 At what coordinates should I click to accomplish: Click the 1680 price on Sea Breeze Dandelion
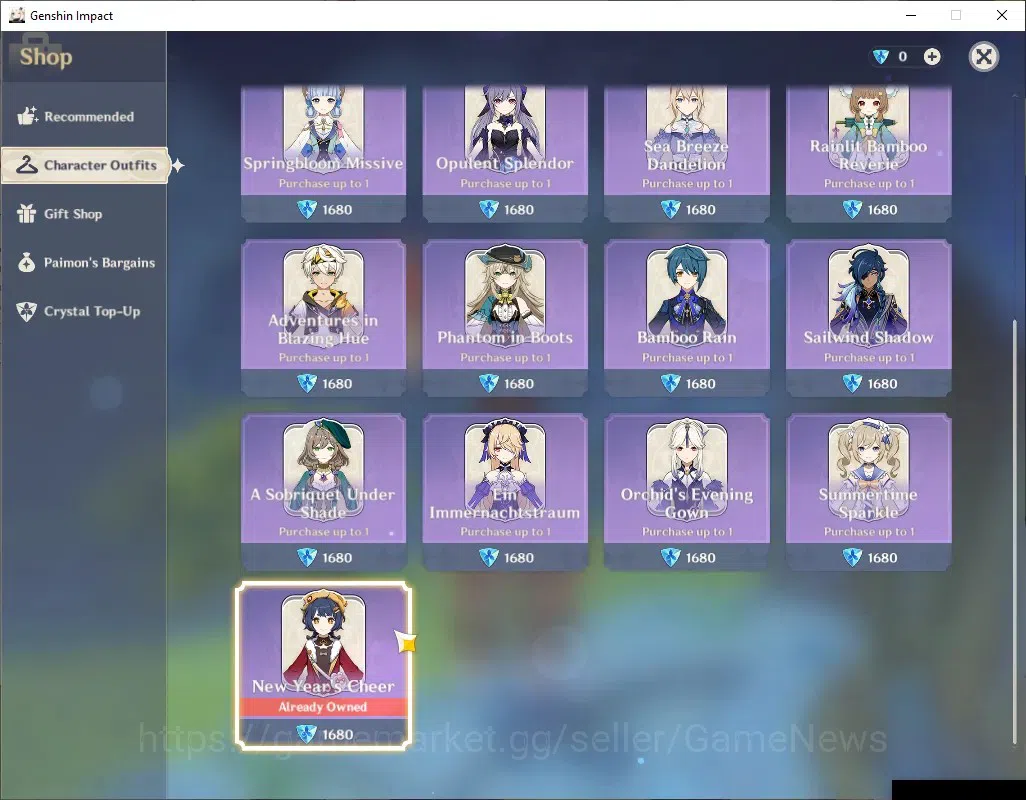700,210
